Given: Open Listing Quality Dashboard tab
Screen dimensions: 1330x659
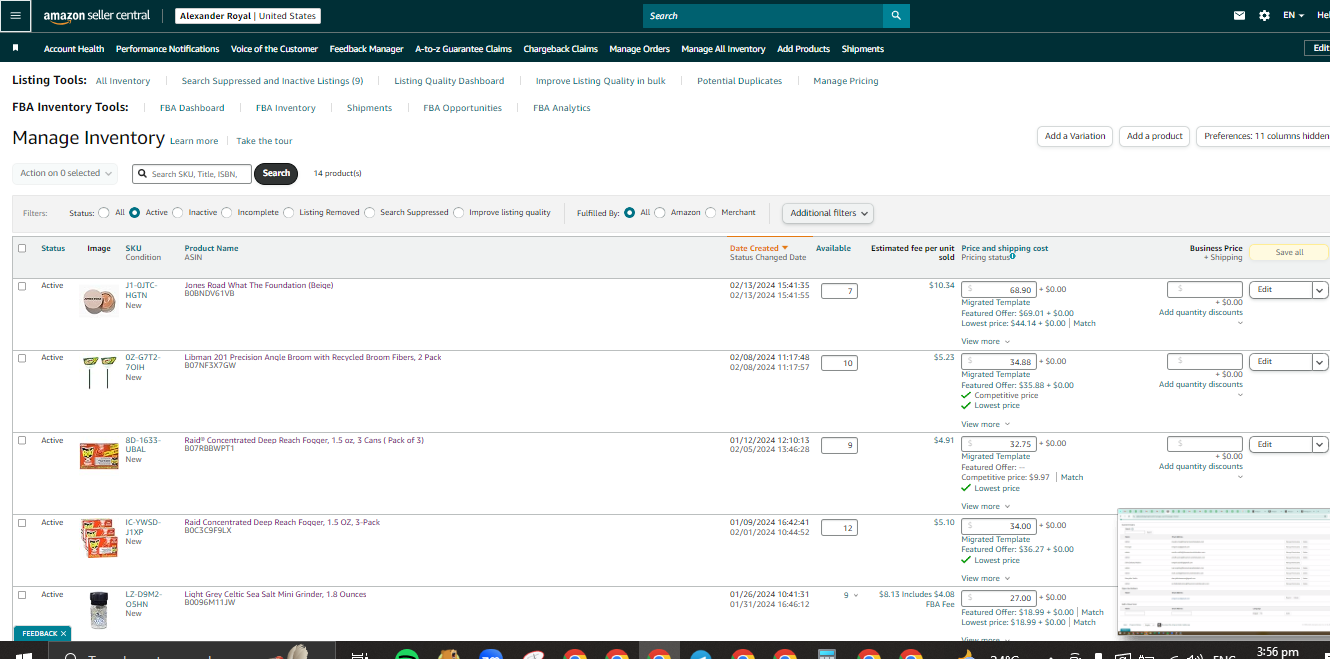Looking at the screenshot, I should point(449,81).
